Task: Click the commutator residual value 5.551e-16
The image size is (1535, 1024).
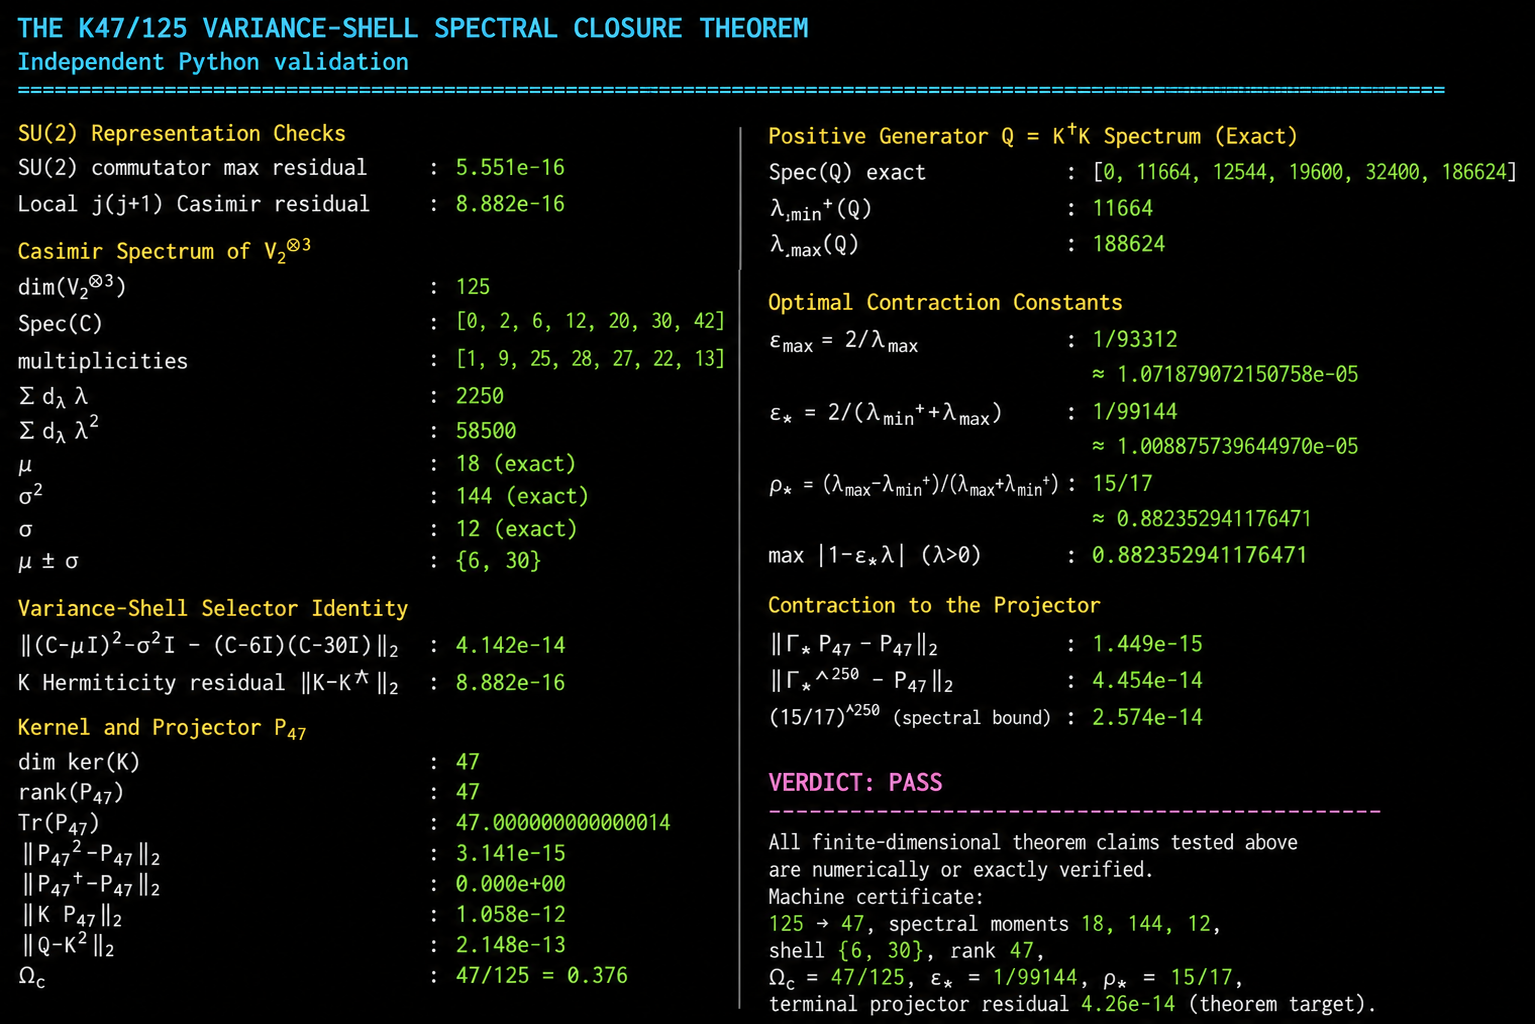Action: [x=510, y=167]
